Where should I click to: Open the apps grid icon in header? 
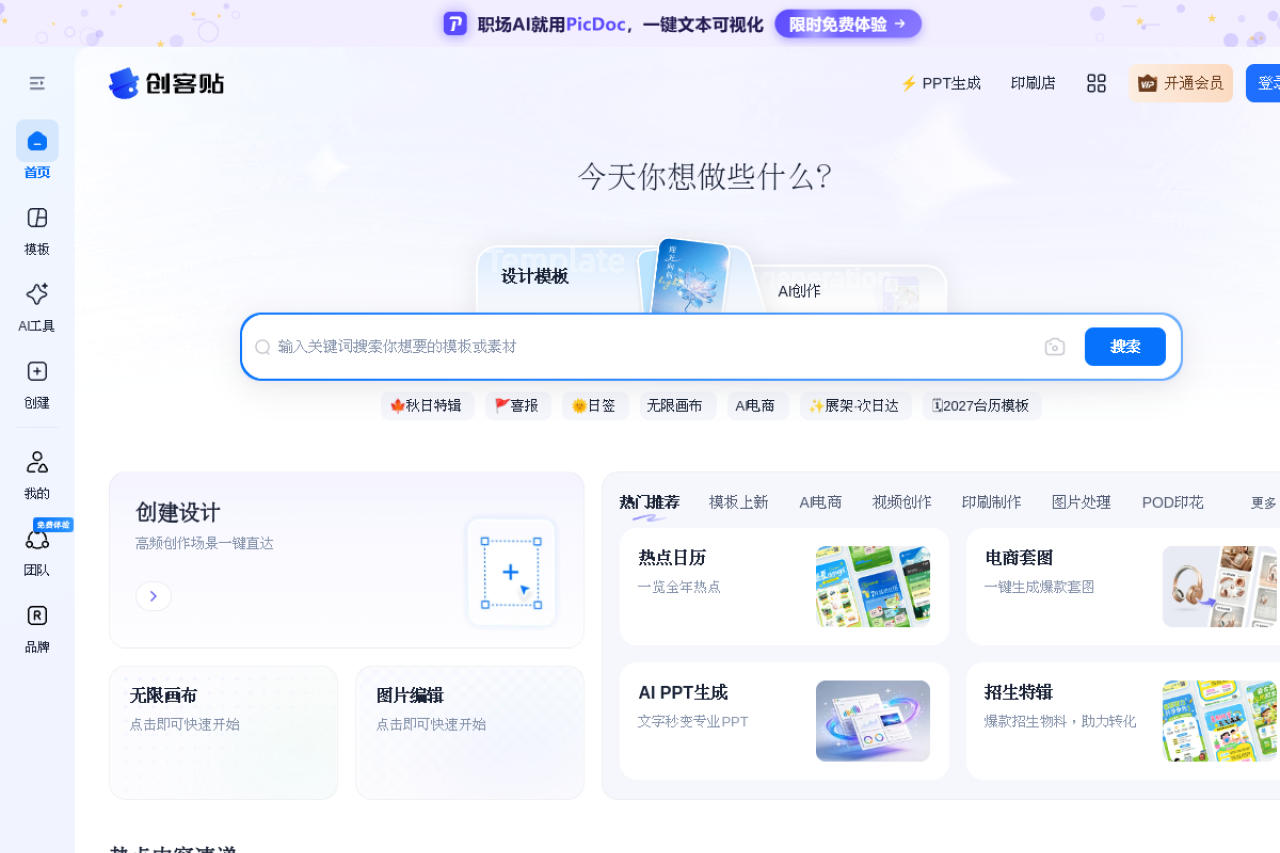(x=1096, y=83)
